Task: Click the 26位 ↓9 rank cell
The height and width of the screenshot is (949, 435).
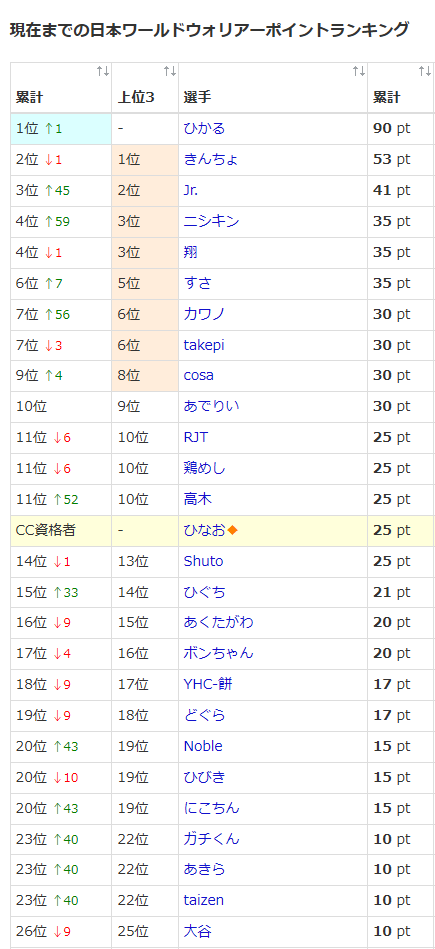Action: click(x=61, y=931)
